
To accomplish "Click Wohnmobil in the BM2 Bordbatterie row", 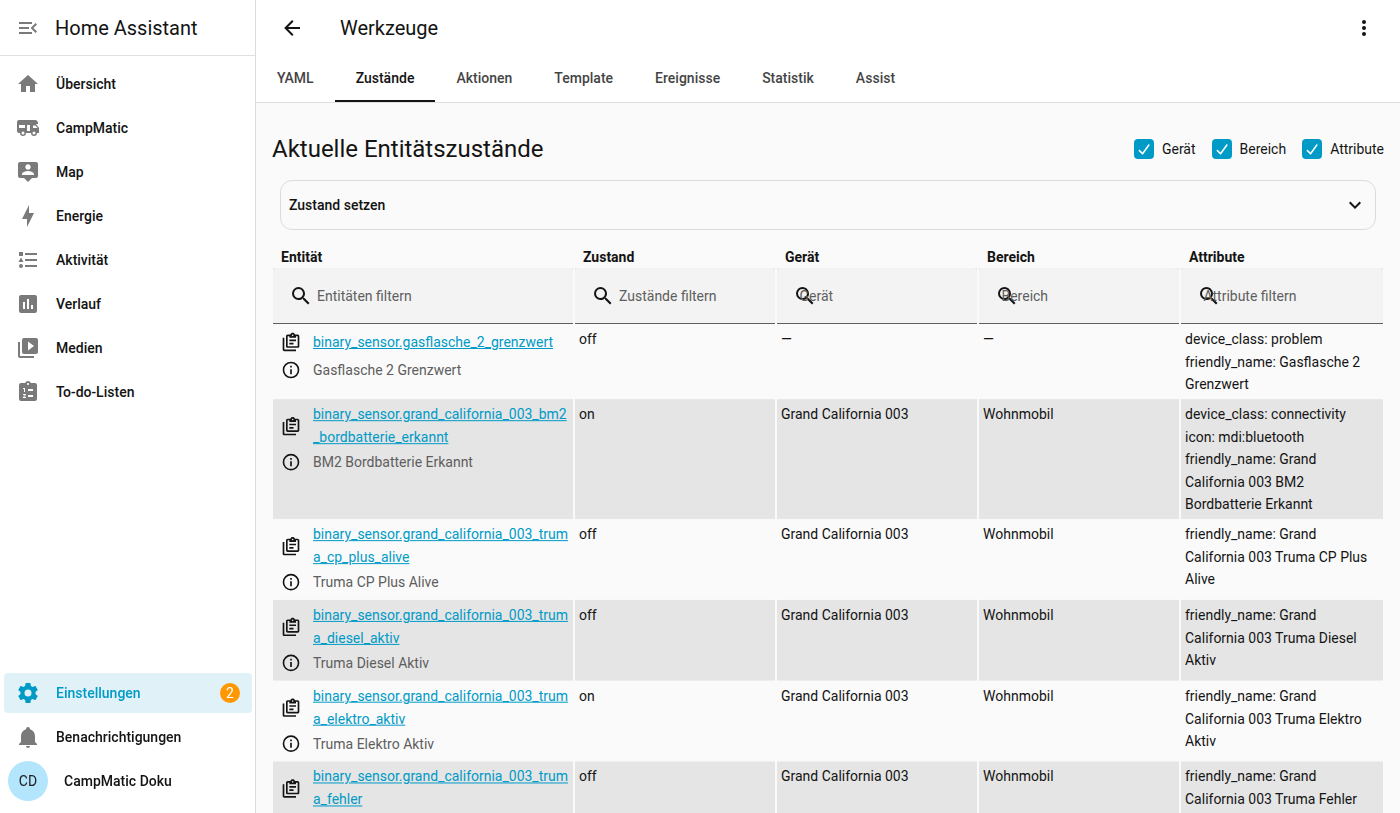I will click(x=1018, y=414).
